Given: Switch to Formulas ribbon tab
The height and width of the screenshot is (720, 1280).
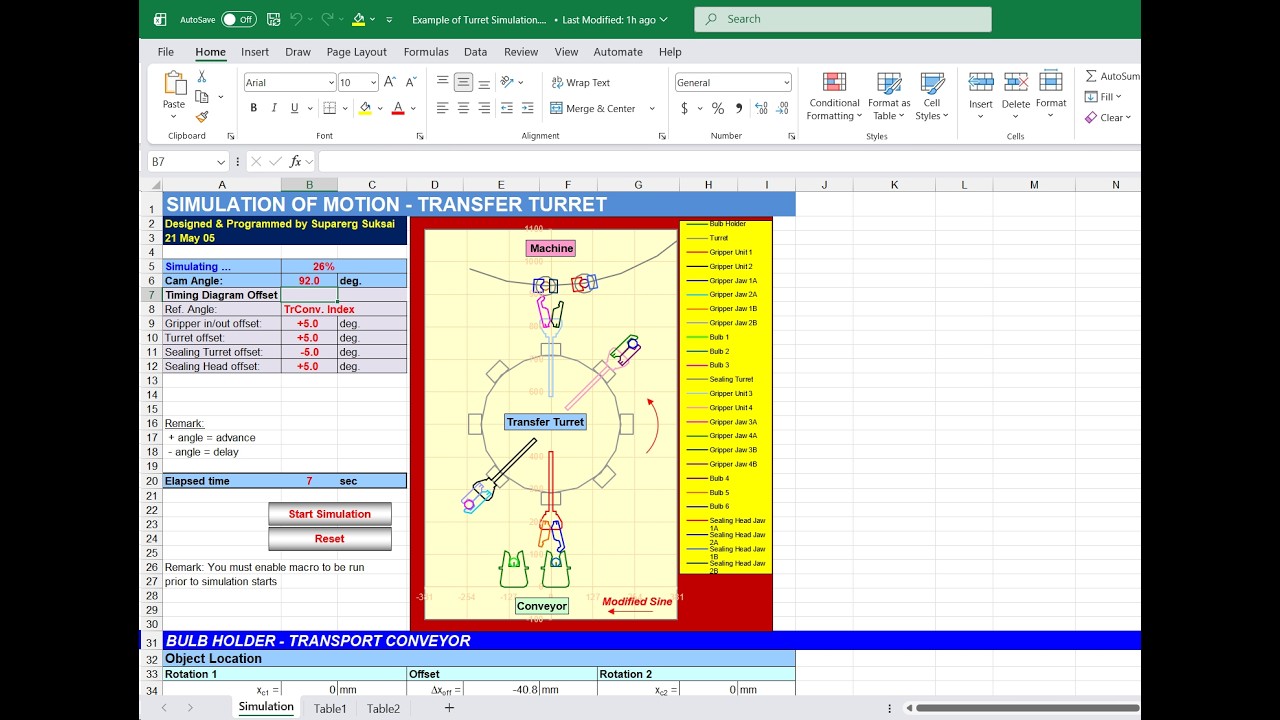Looking at the screenshot, I should click(x=426, y=52).
